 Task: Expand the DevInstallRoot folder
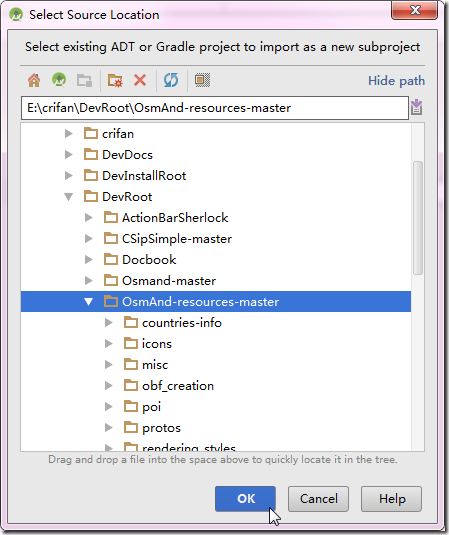(x=69, y=176)
